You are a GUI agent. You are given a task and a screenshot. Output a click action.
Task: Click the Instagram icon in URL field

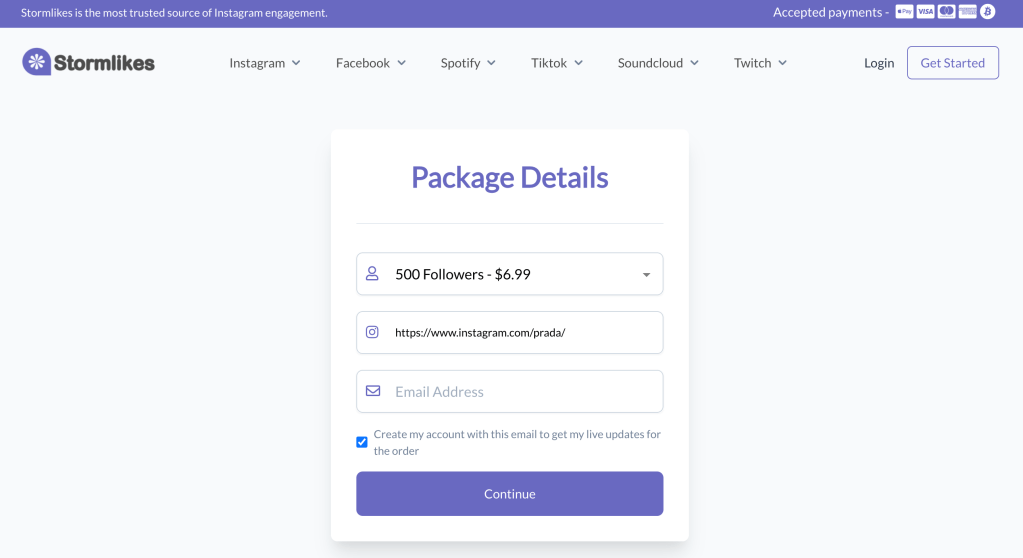(x=372, y=332)
